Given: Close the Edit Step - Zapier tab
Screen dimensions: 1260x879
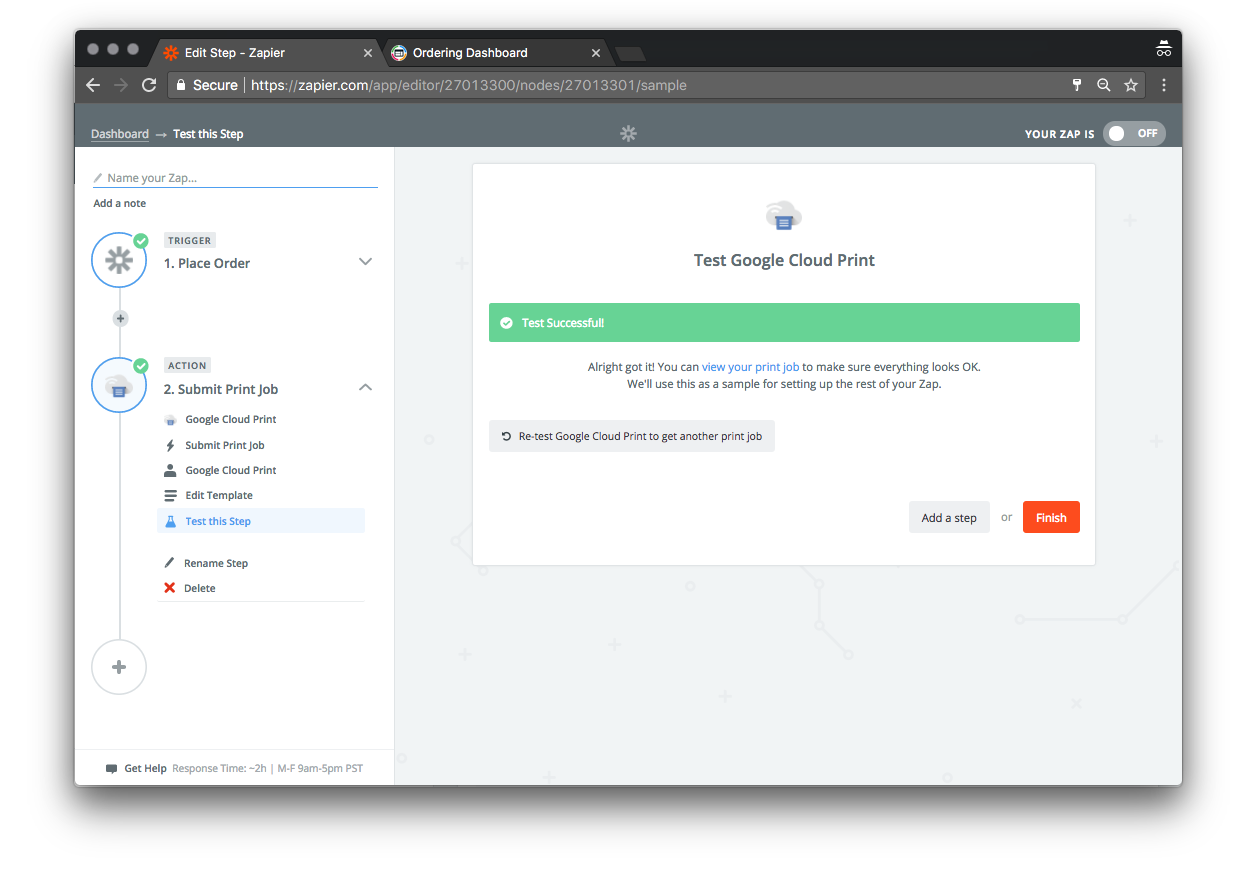Looking at the screenshot, I should pyautogui.click(x=368, y=53).
